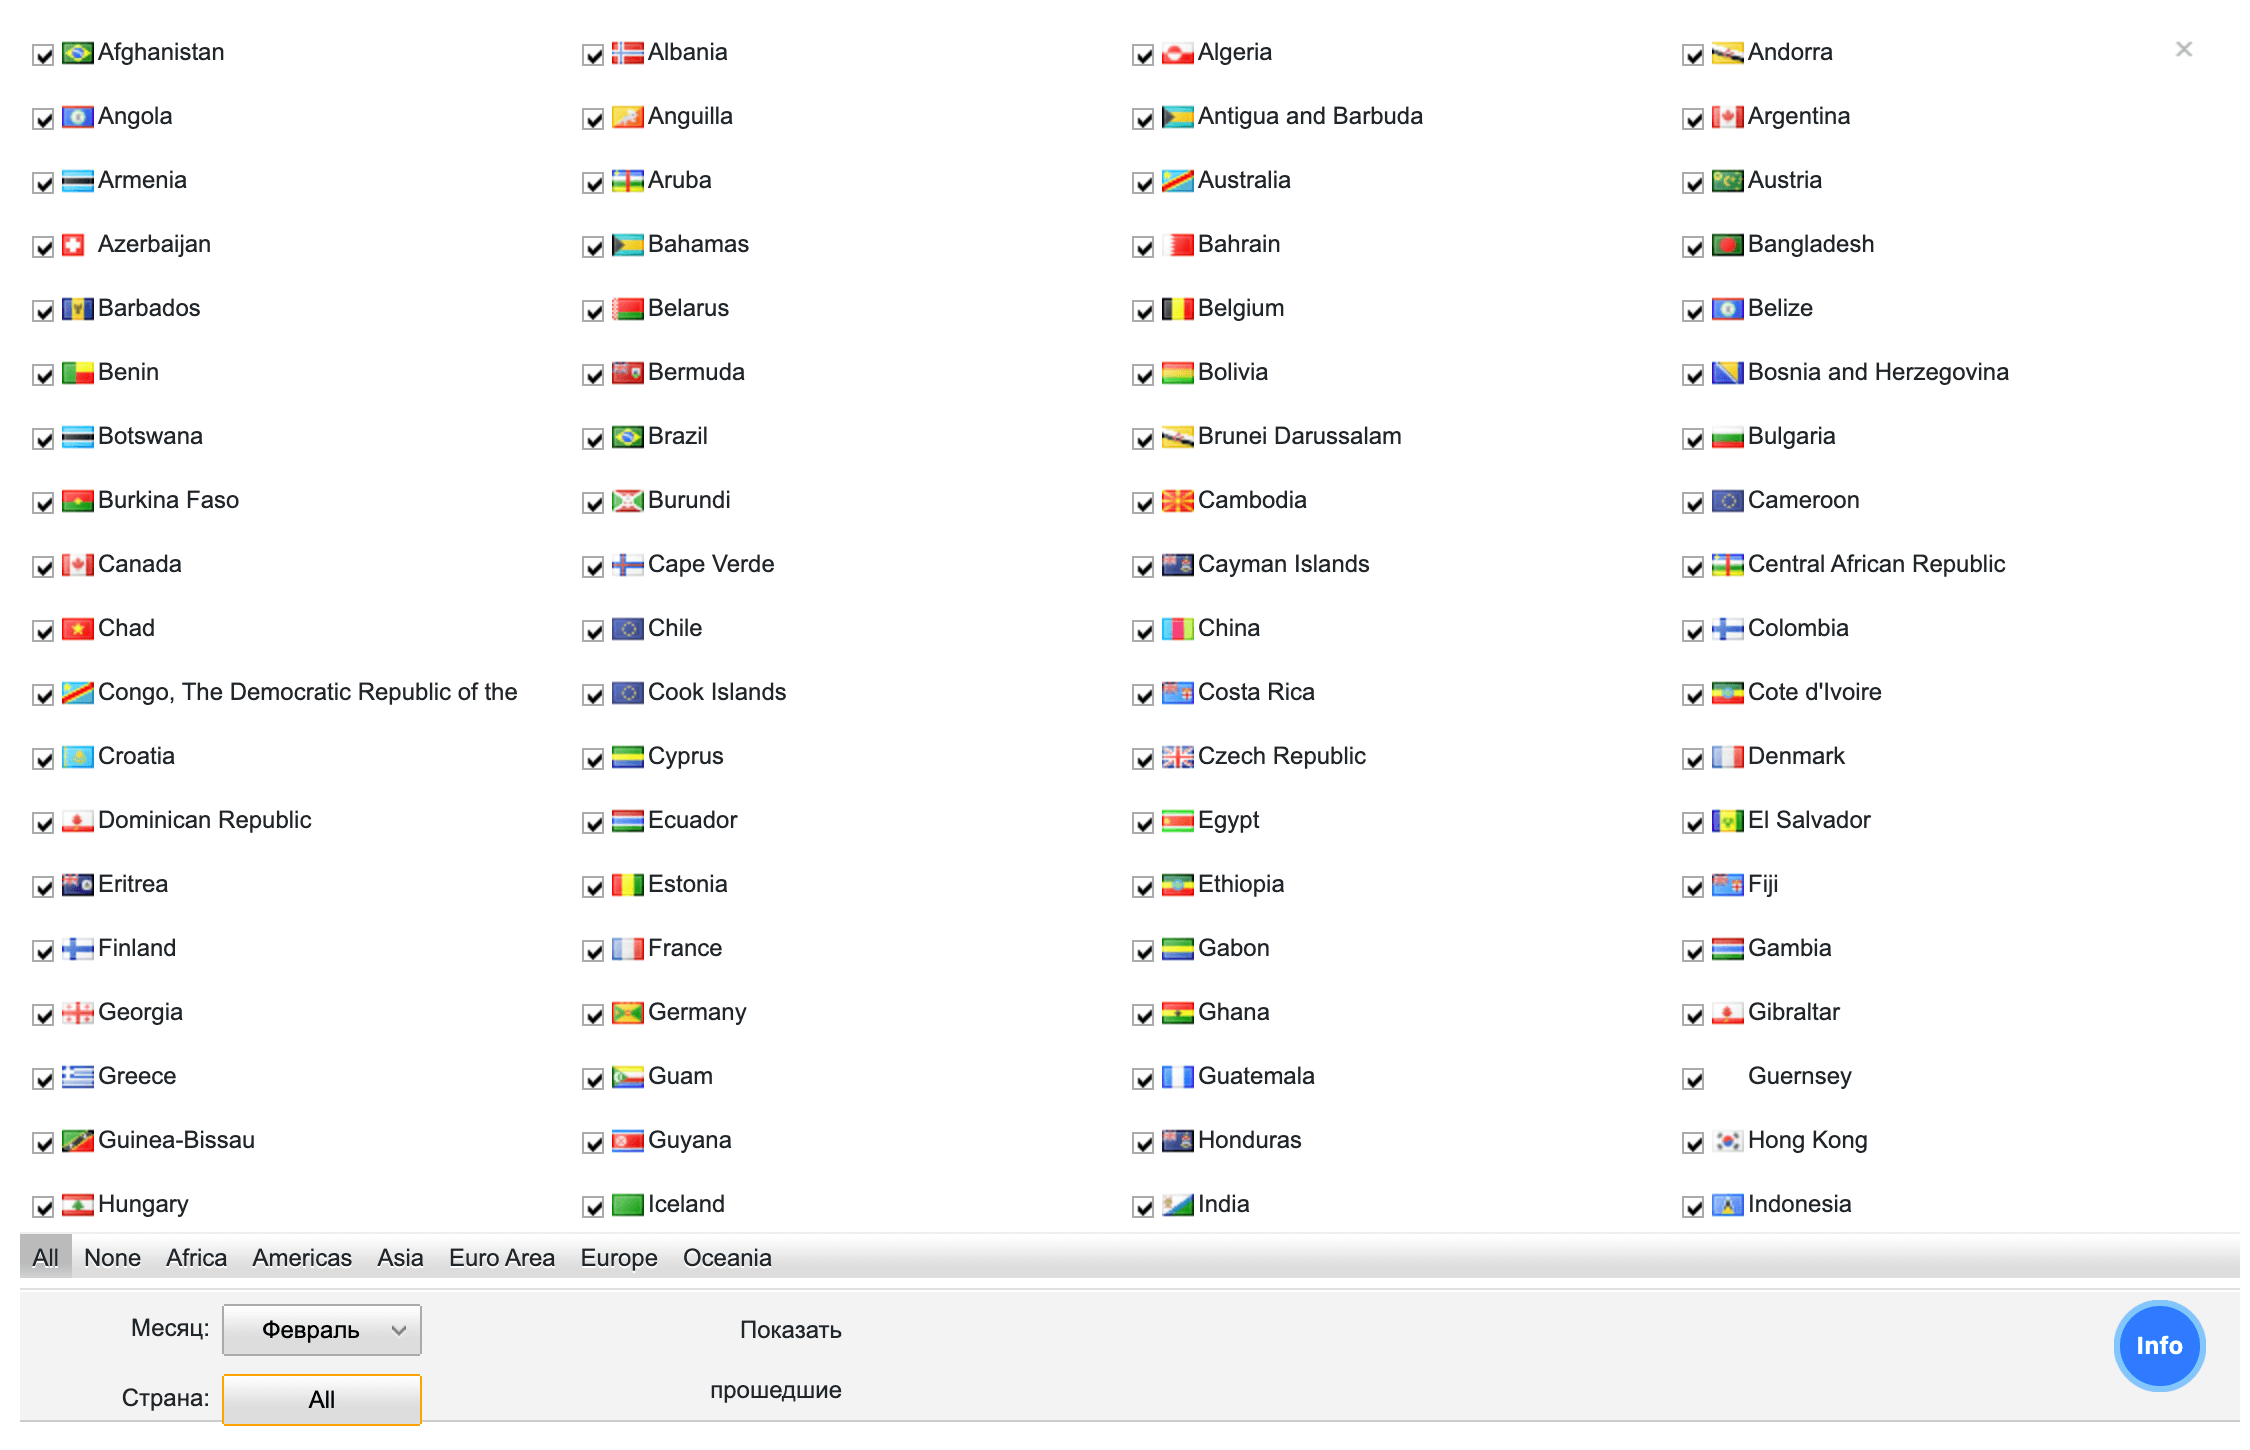Toggle the China checkbox off
Viewport: 2250px width, 1450px height.
pyautogui.click(x=1143, y=631)
